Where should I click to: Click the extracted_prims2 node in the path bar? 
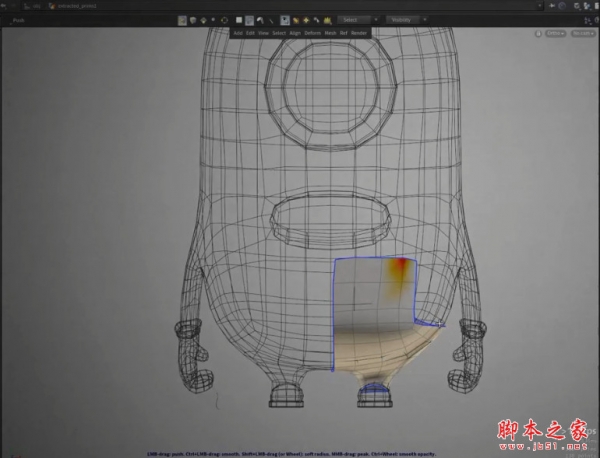coord(73,6)
